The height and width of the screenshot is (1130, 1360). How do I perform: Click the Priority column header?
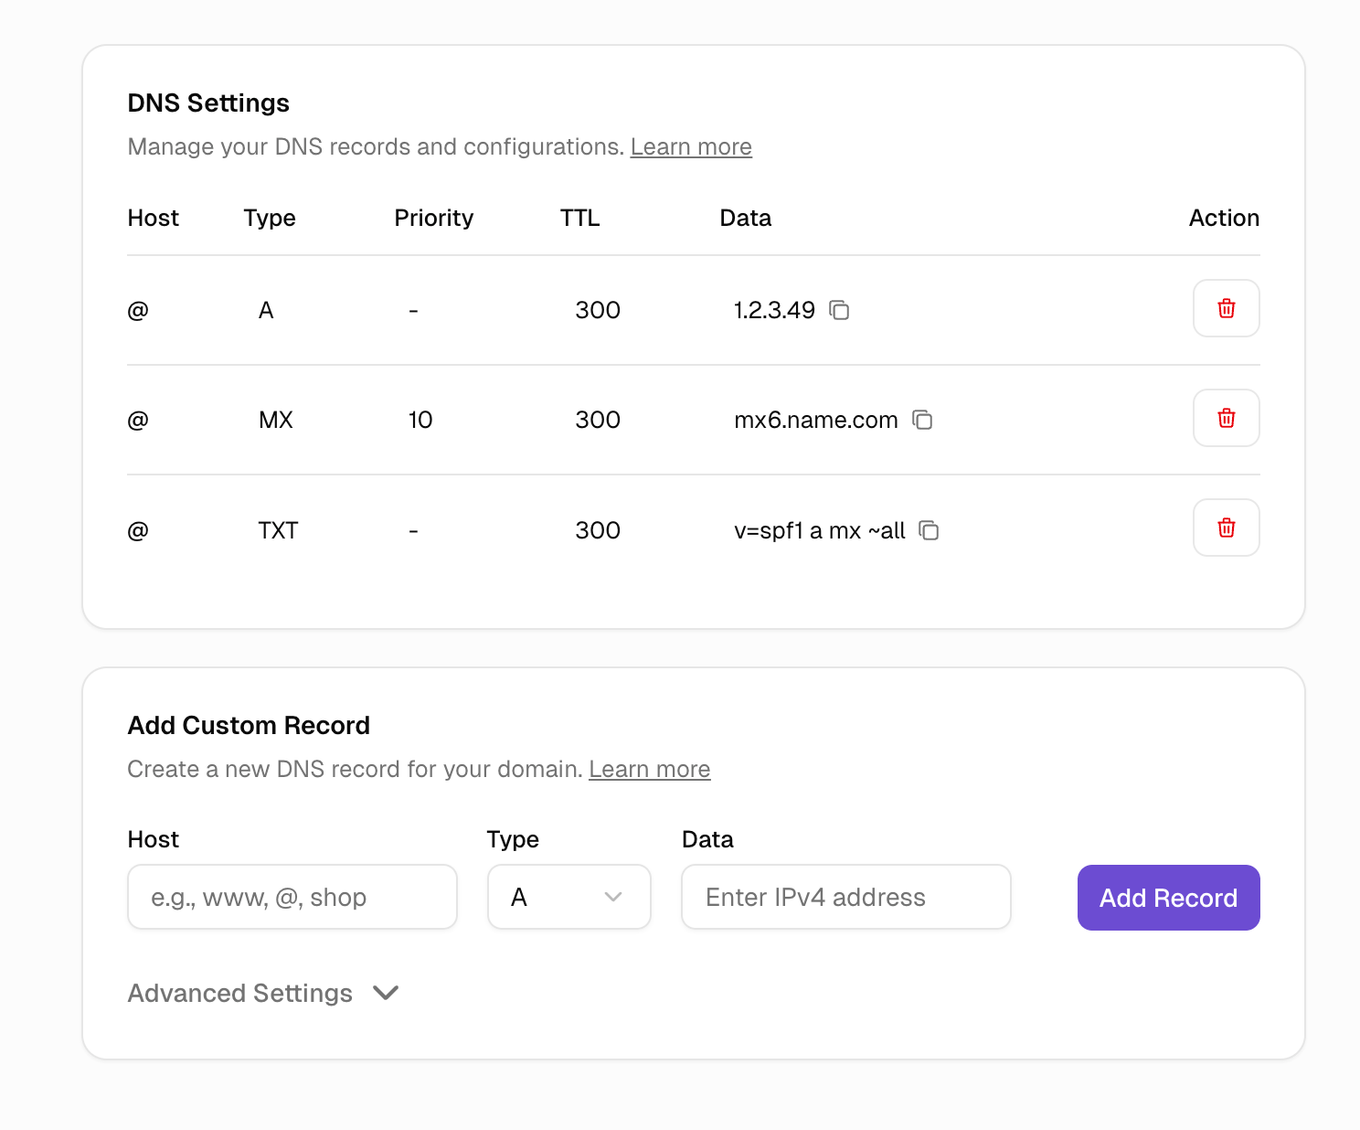click(x=433, y=218)
